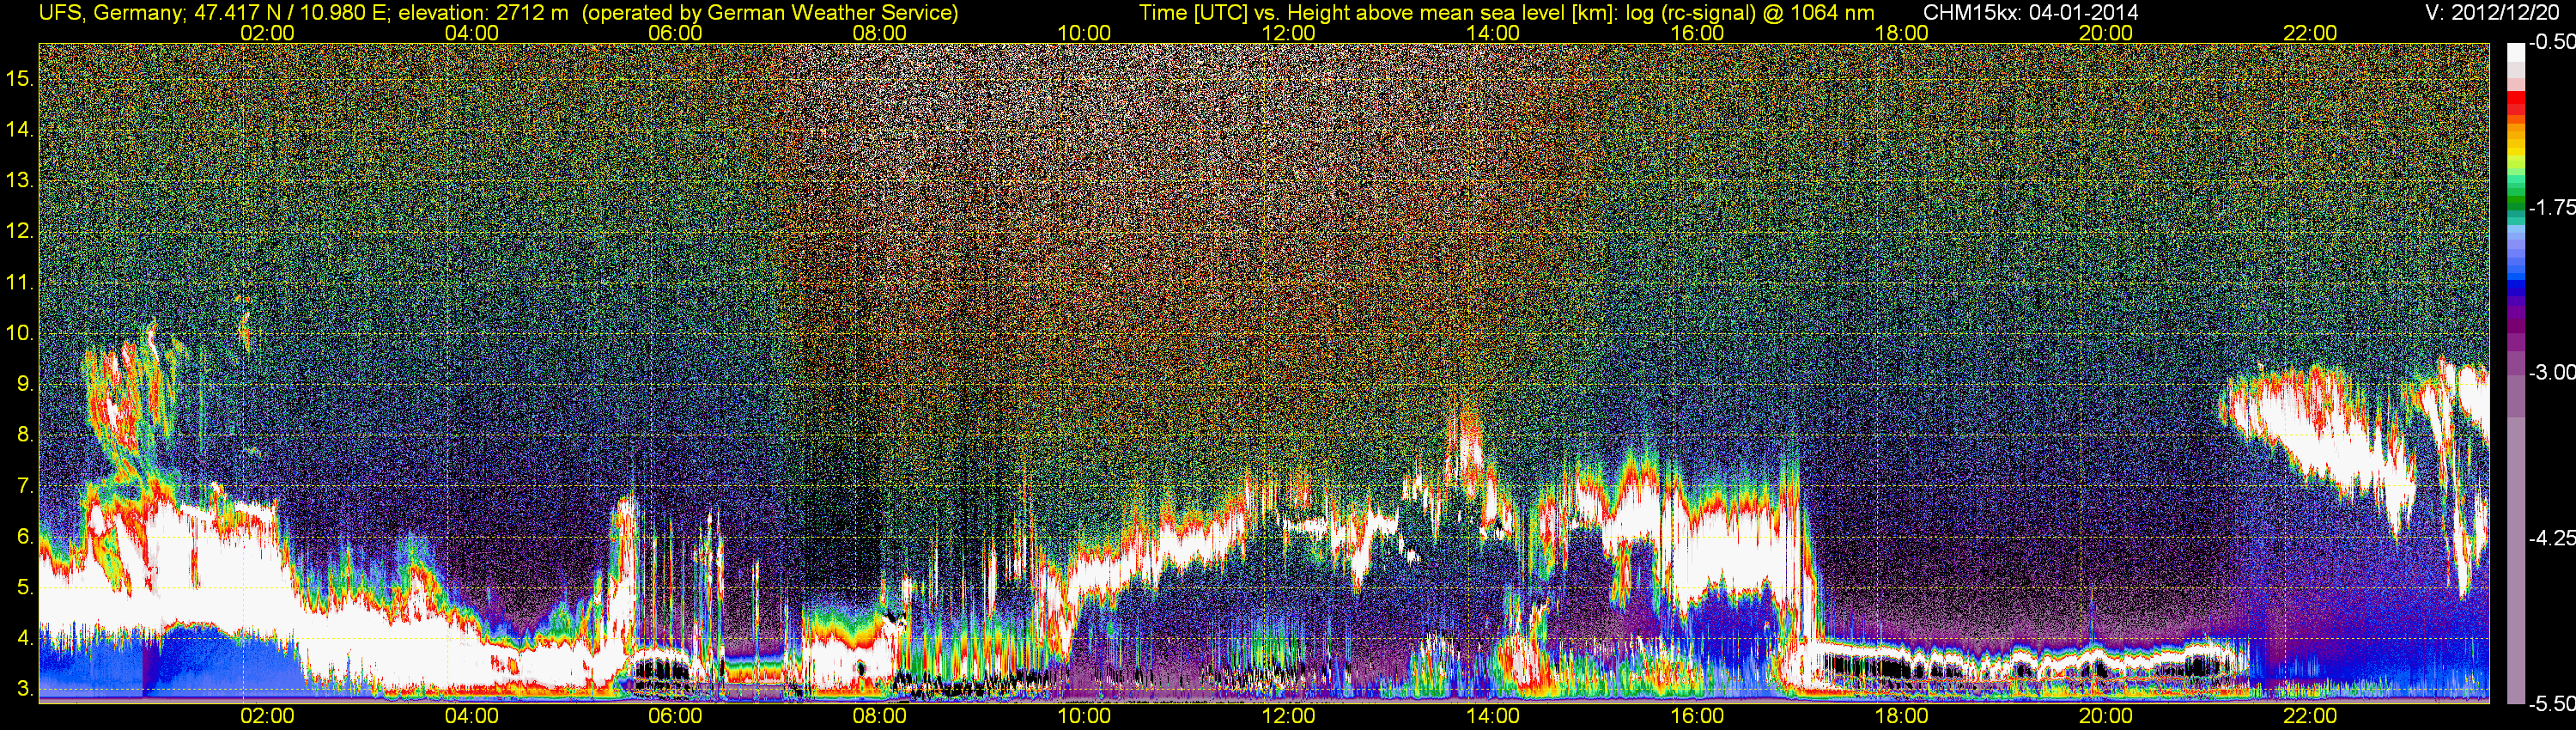Click the "14." height axis label
The width and height of the screenshot is (2576, 730).
click(x=20, y=129)
